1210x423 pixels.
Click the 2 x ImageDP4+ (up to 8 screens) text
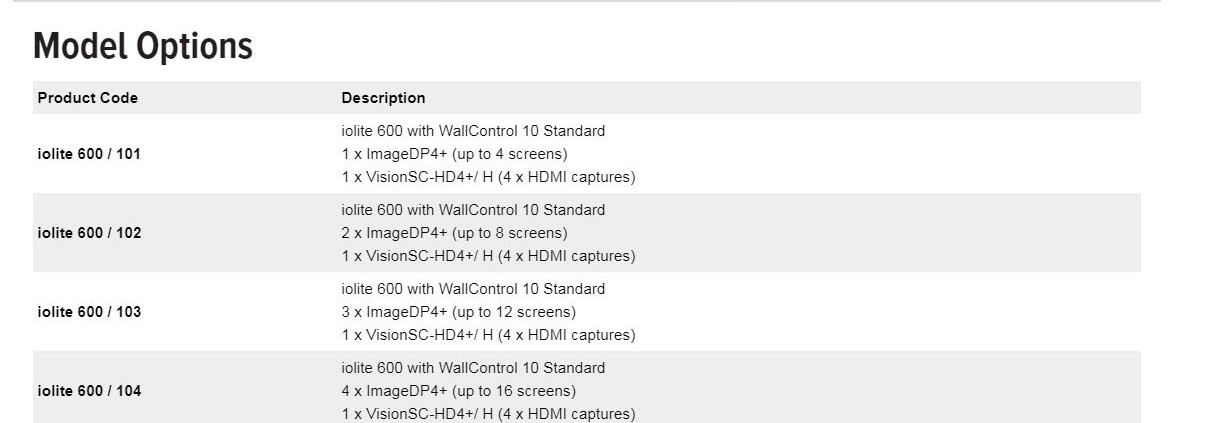tap(454, 233)
